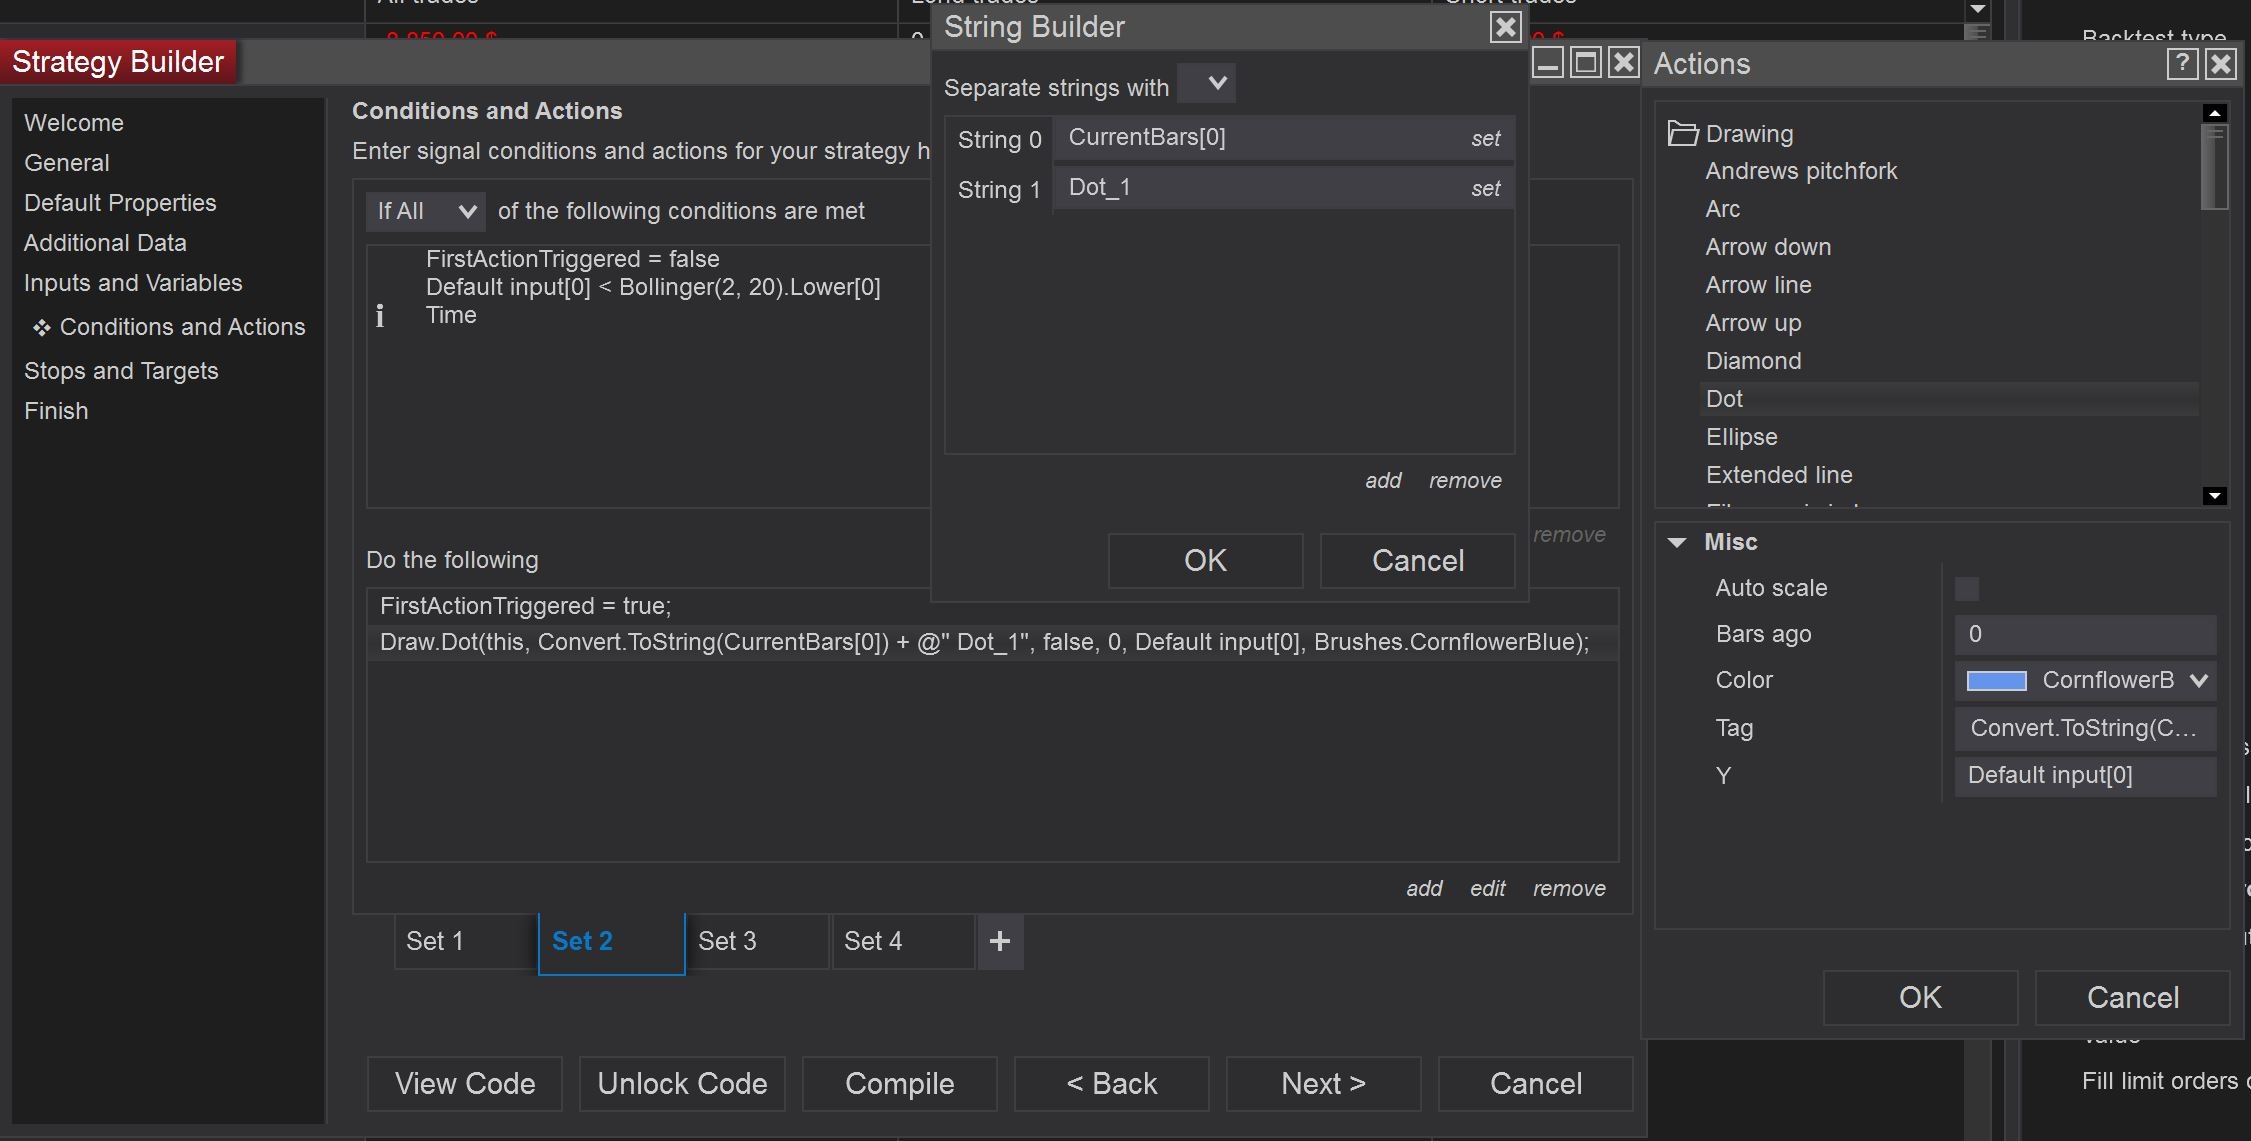
Task: Click the Drawing folder icon
Action: [1683, 133]
